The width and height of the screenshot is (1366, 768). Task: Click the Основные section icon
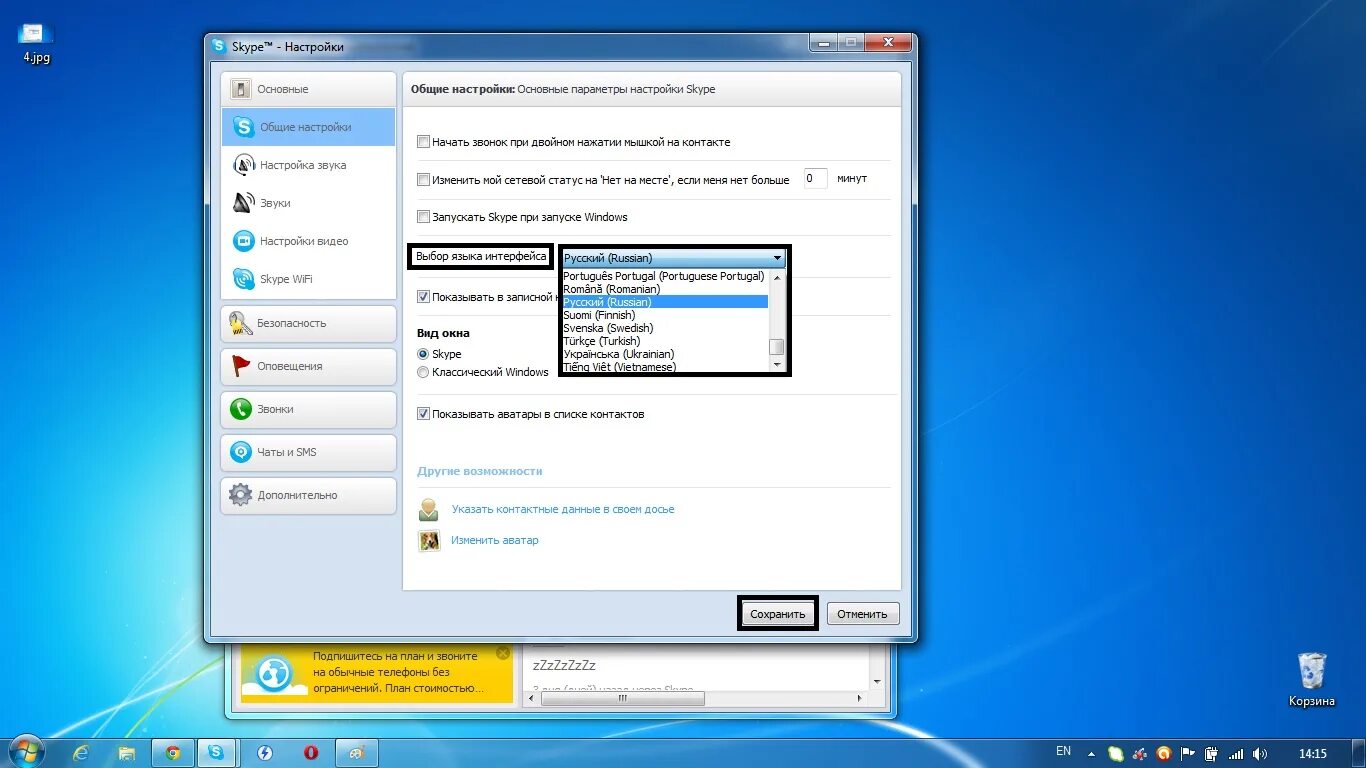(240, 89)
